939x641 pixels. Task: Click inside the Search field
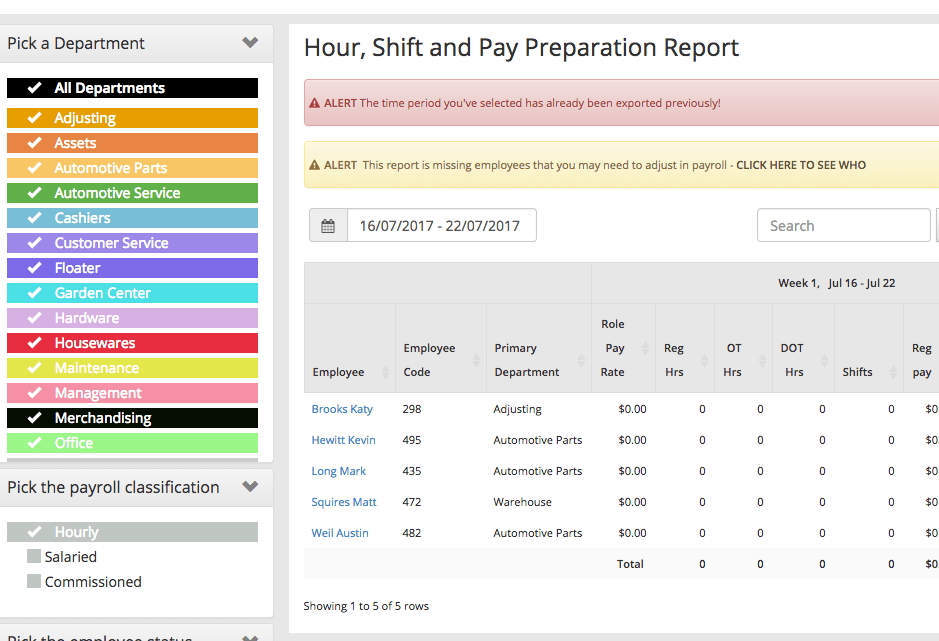coord(843,224)
